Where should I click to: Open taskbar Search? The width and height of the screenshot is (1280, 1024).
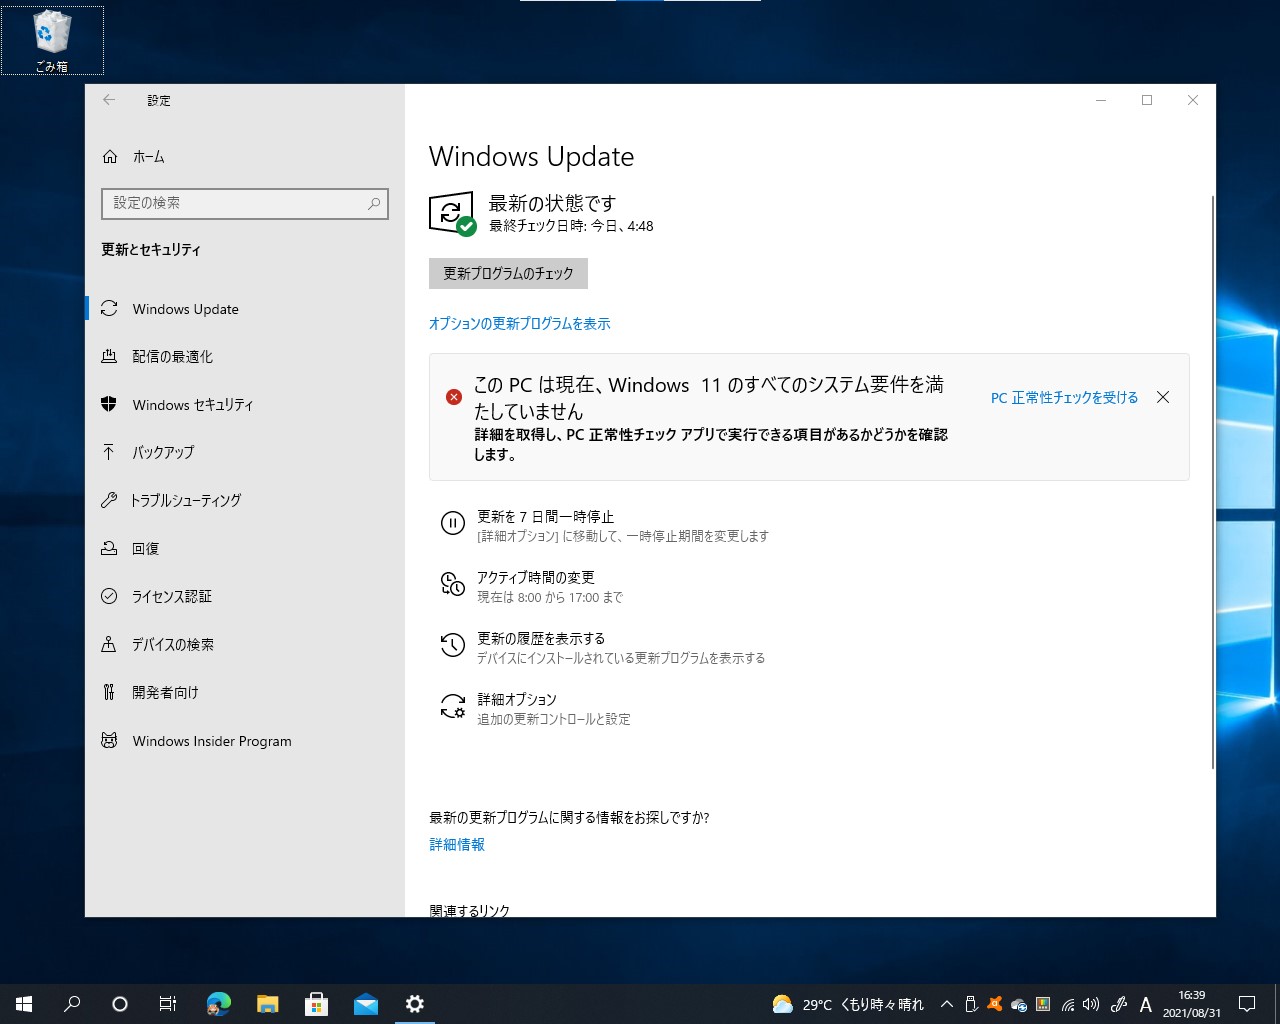point(72,1004)
